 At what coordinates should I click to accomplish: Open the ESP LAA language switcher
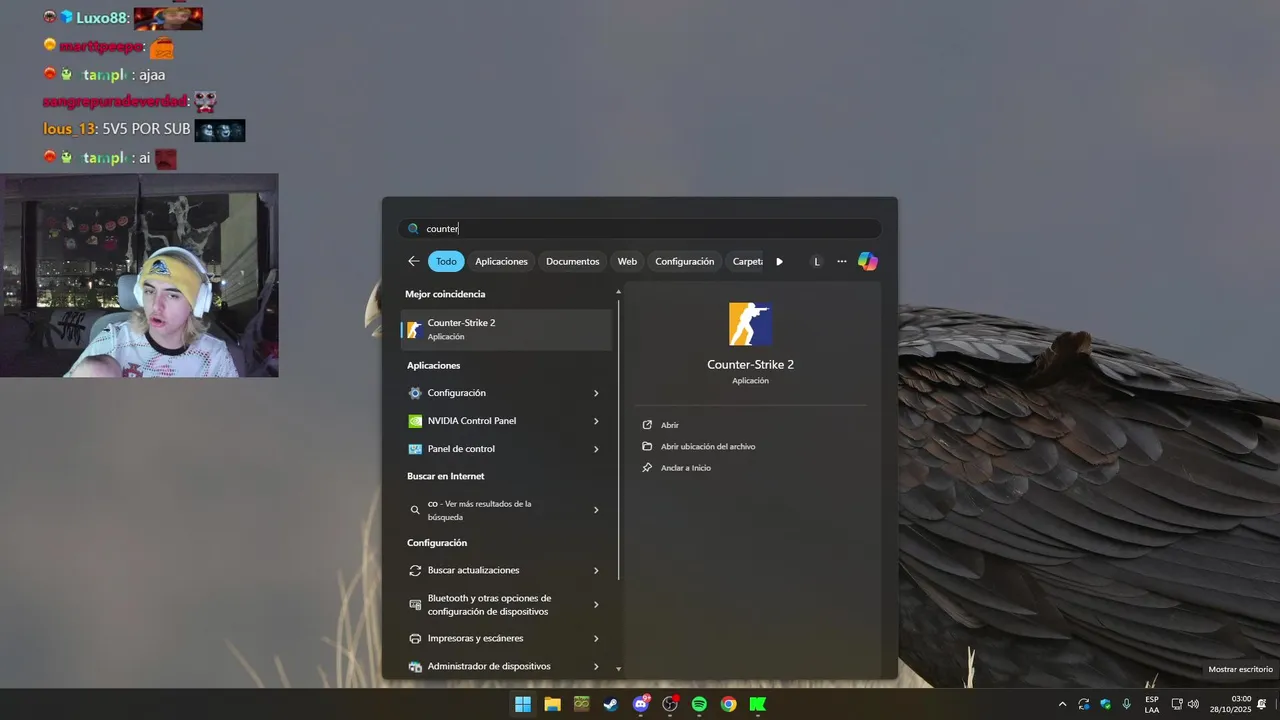point(1152,704)
